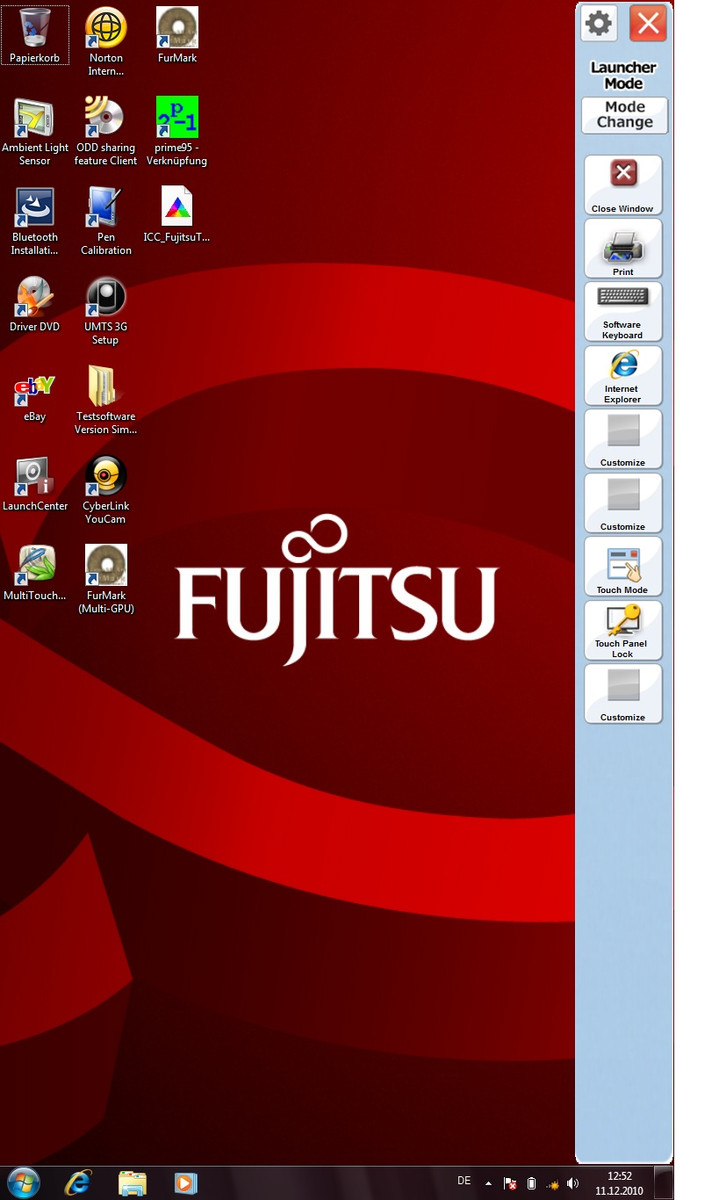Image resolution: width=719 pixels, height=1200 pixels.
Task: Open the LaunchCenter shortcut
Action: coord(35,484)
